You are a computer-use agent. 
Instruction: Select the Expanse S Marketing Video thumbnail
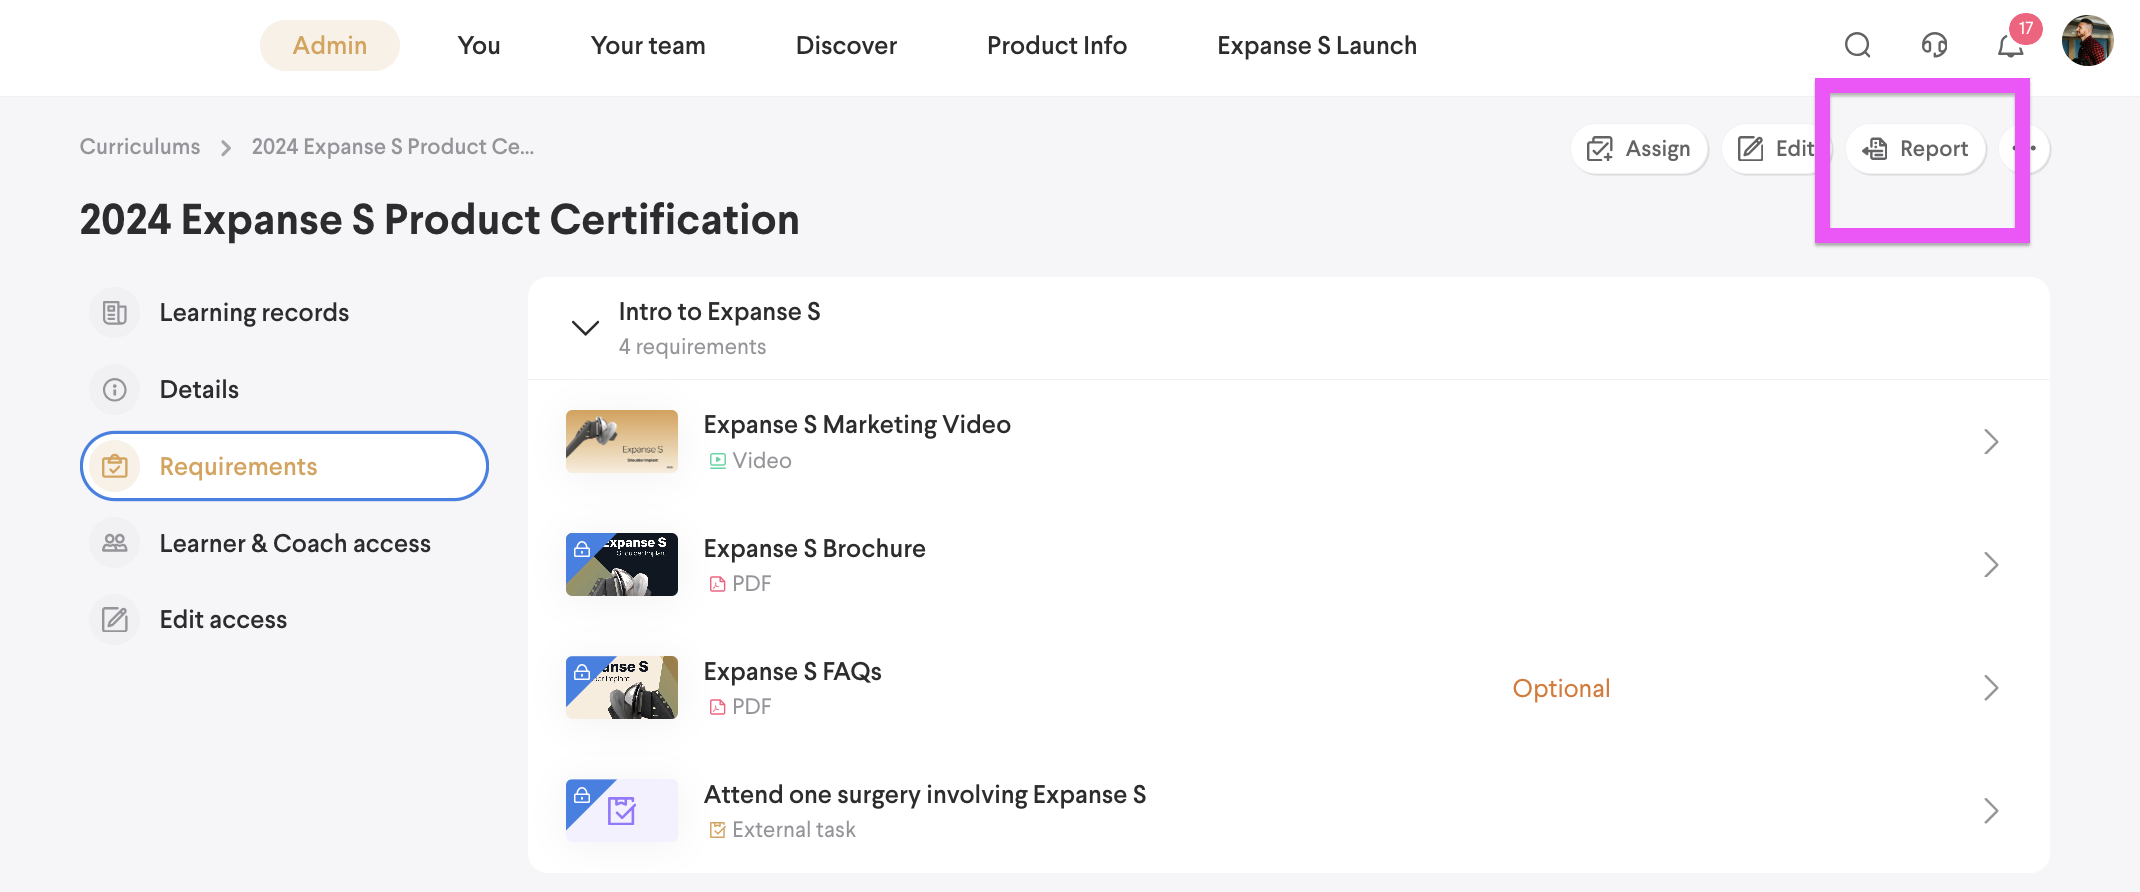pos(621,441)
